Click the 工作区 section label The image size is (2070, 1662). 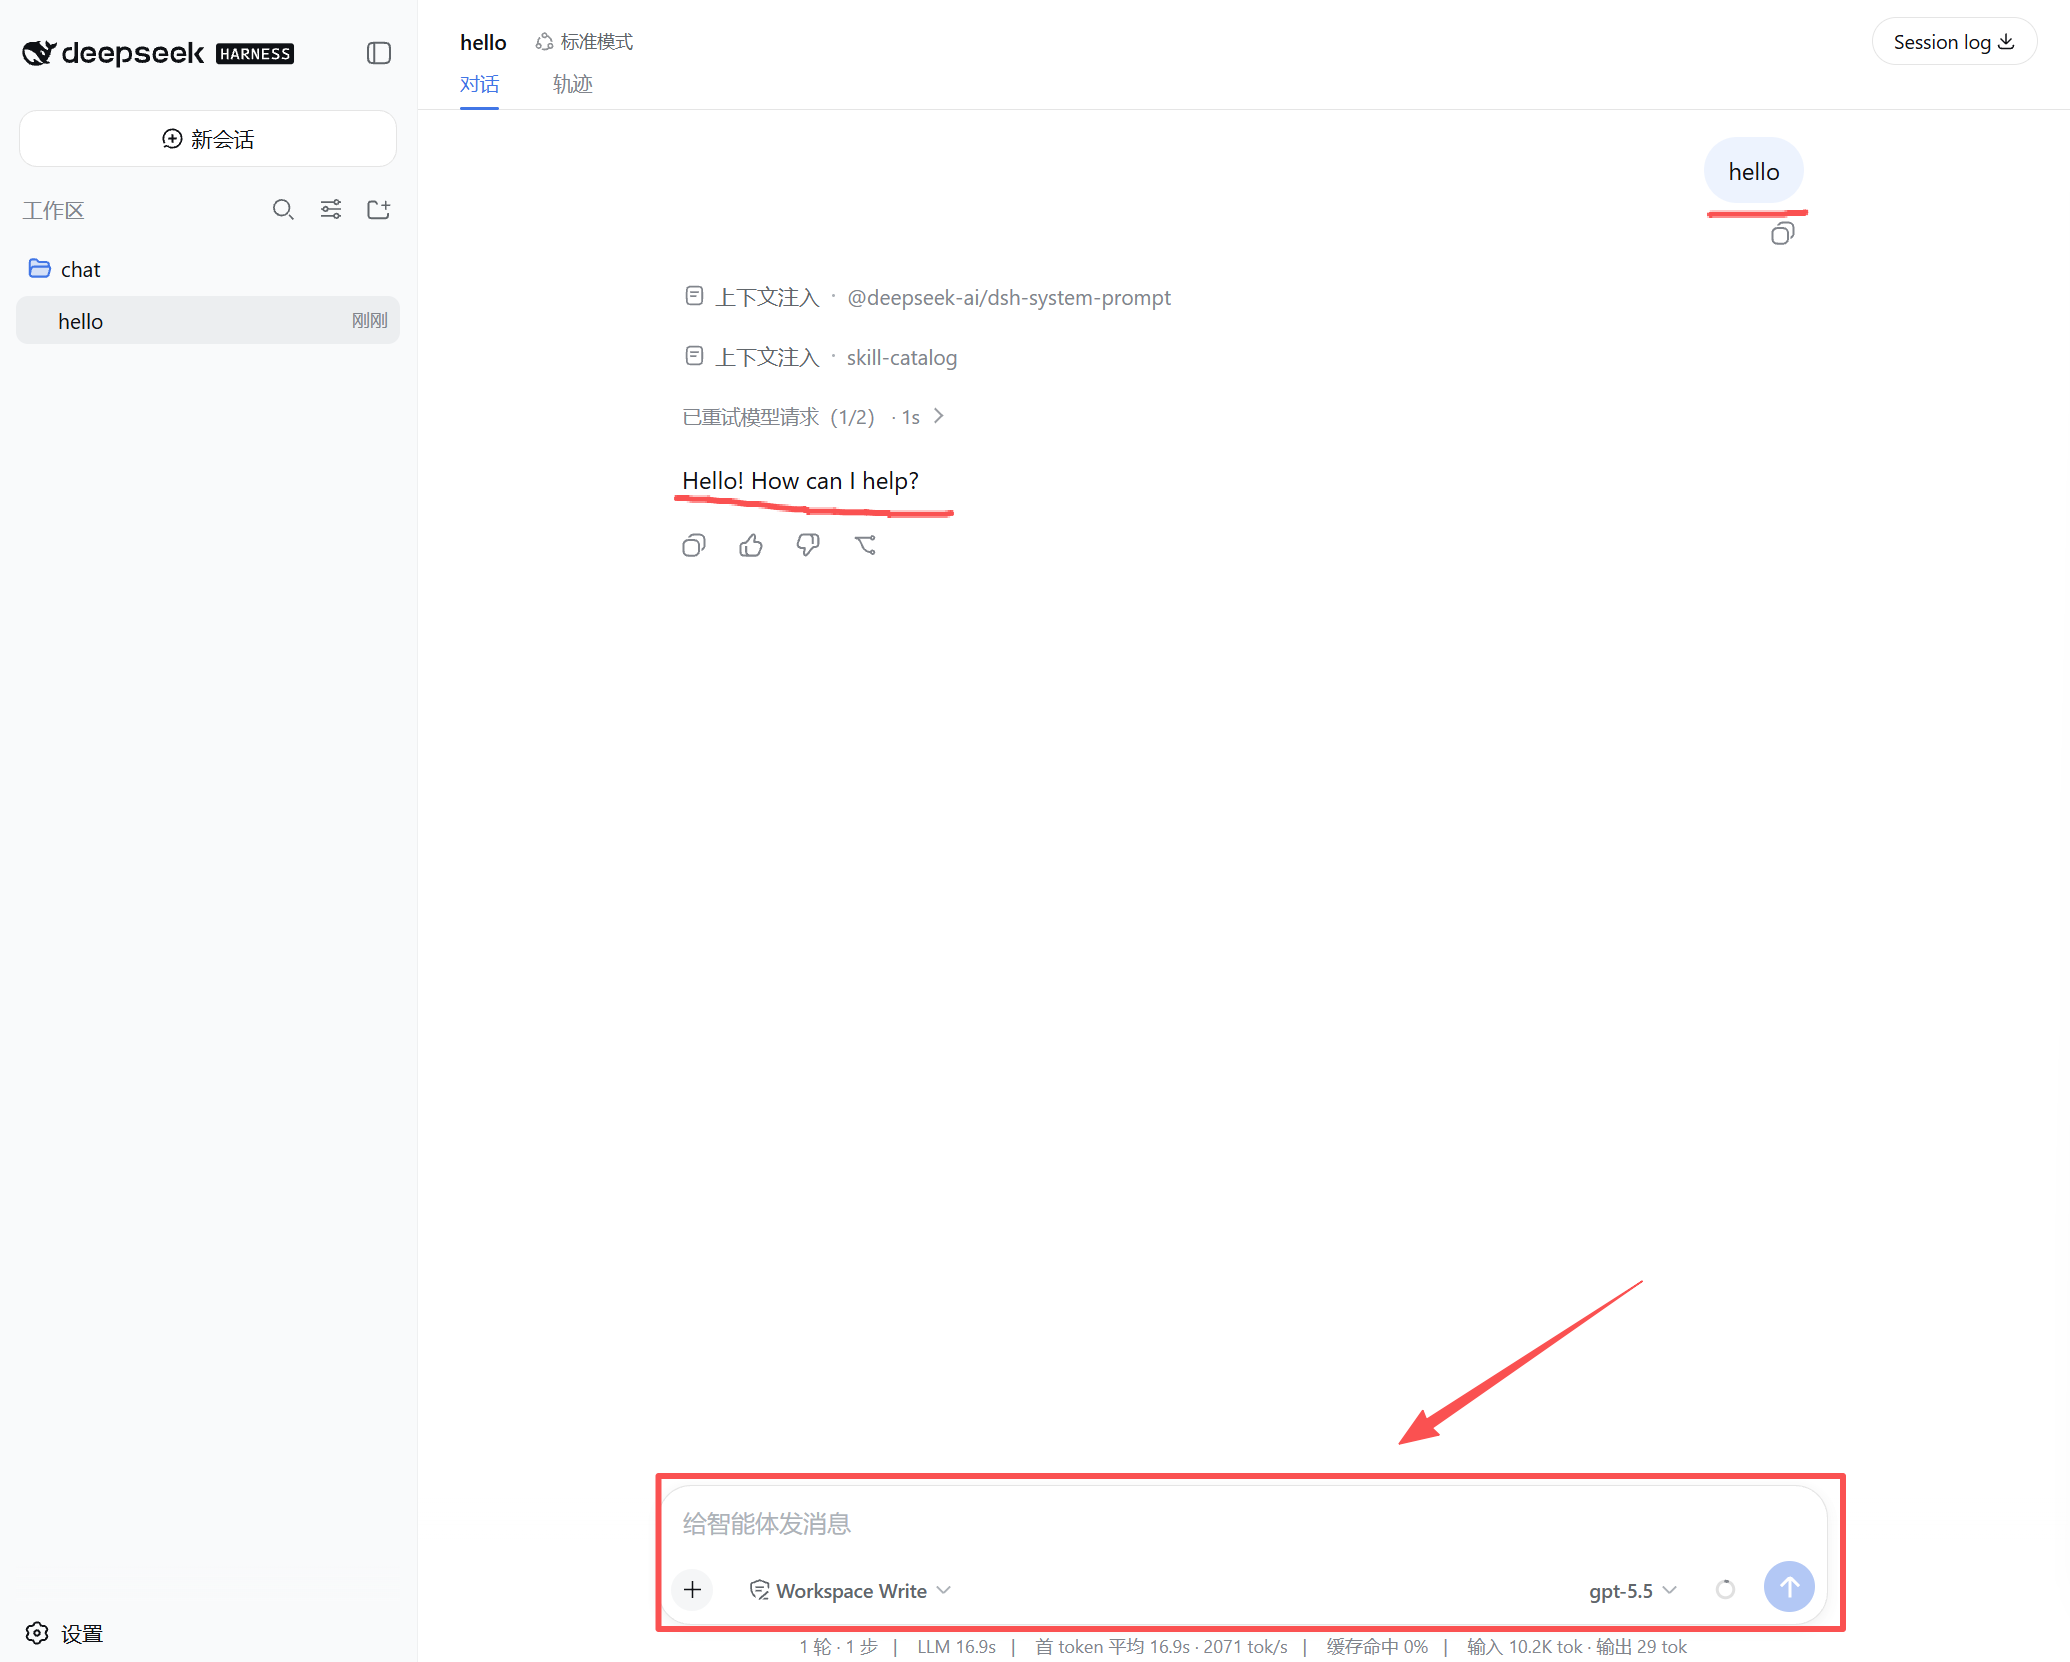coord(54,211)
